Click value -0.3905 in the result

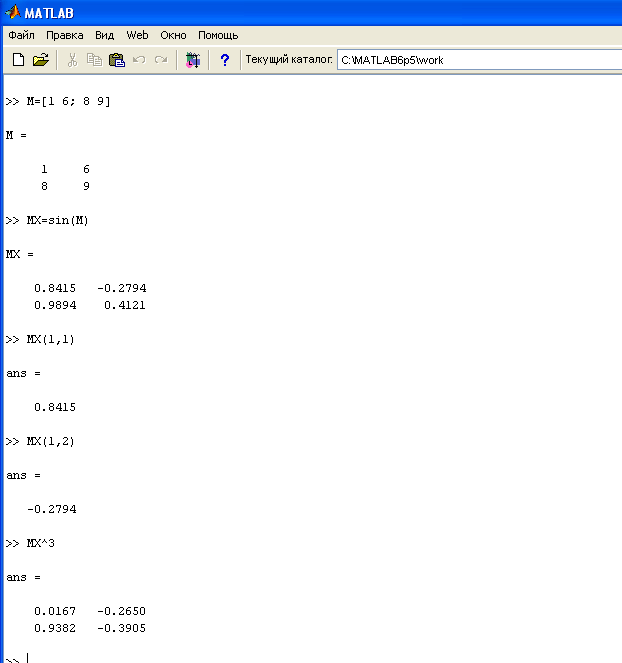(122, 628)
